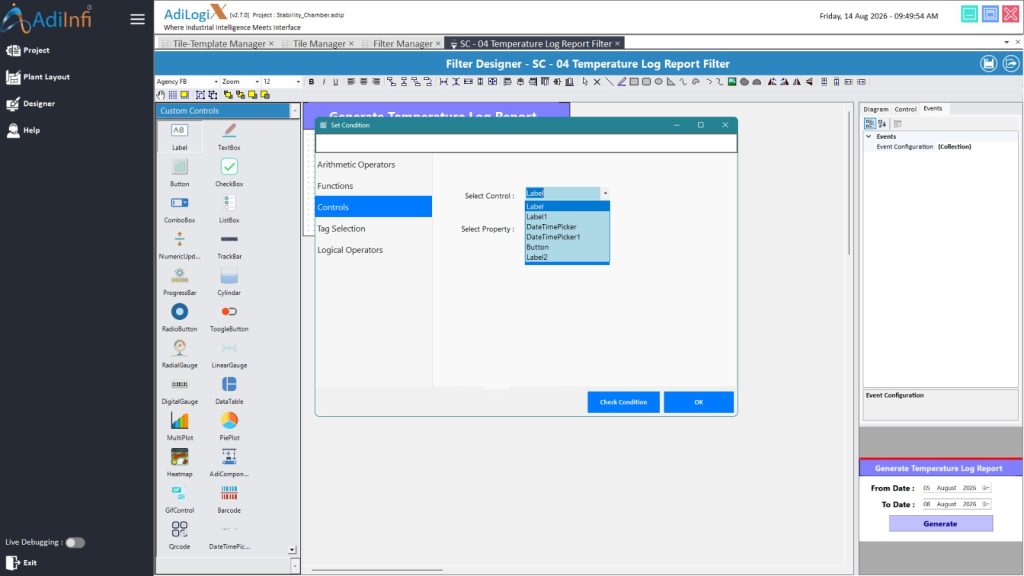Open Designer in the sidebar

[x=31, y=104]
